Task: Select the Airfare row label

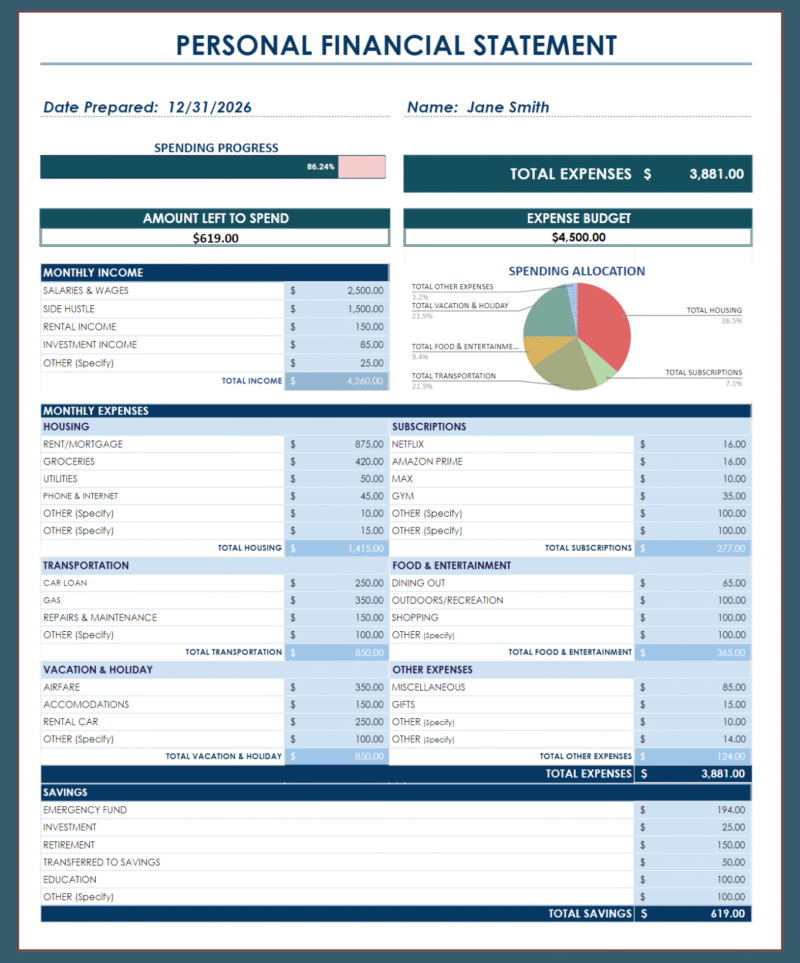Action: (61, 687)
